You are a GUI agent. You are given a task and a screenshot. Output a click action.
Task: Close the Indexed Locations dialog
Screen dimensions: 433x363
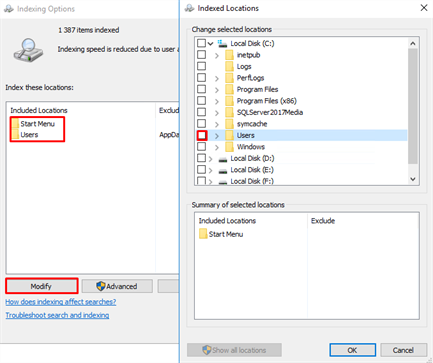[x=424, y=8]
